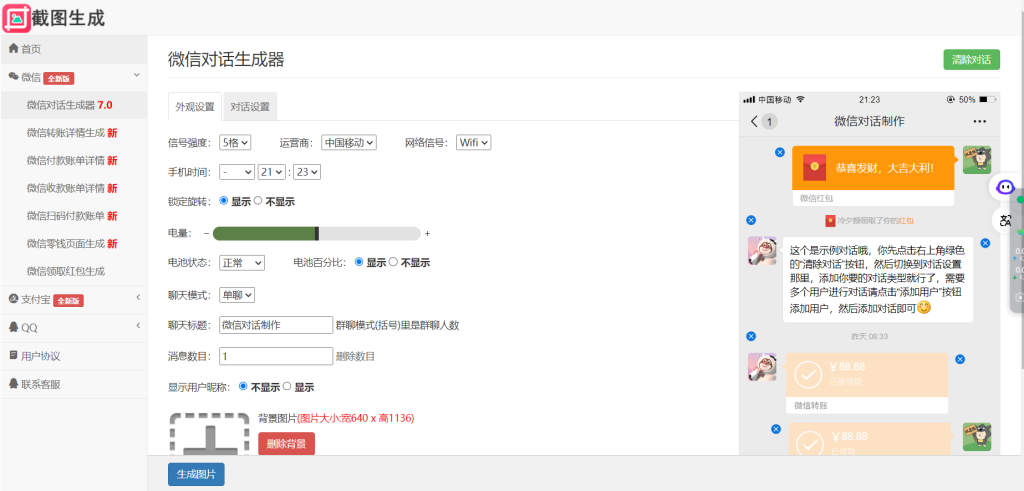Select 不显示 for 显示用户昵称
This screenshot has width=1024, height=491.
(x=244, y=387)
